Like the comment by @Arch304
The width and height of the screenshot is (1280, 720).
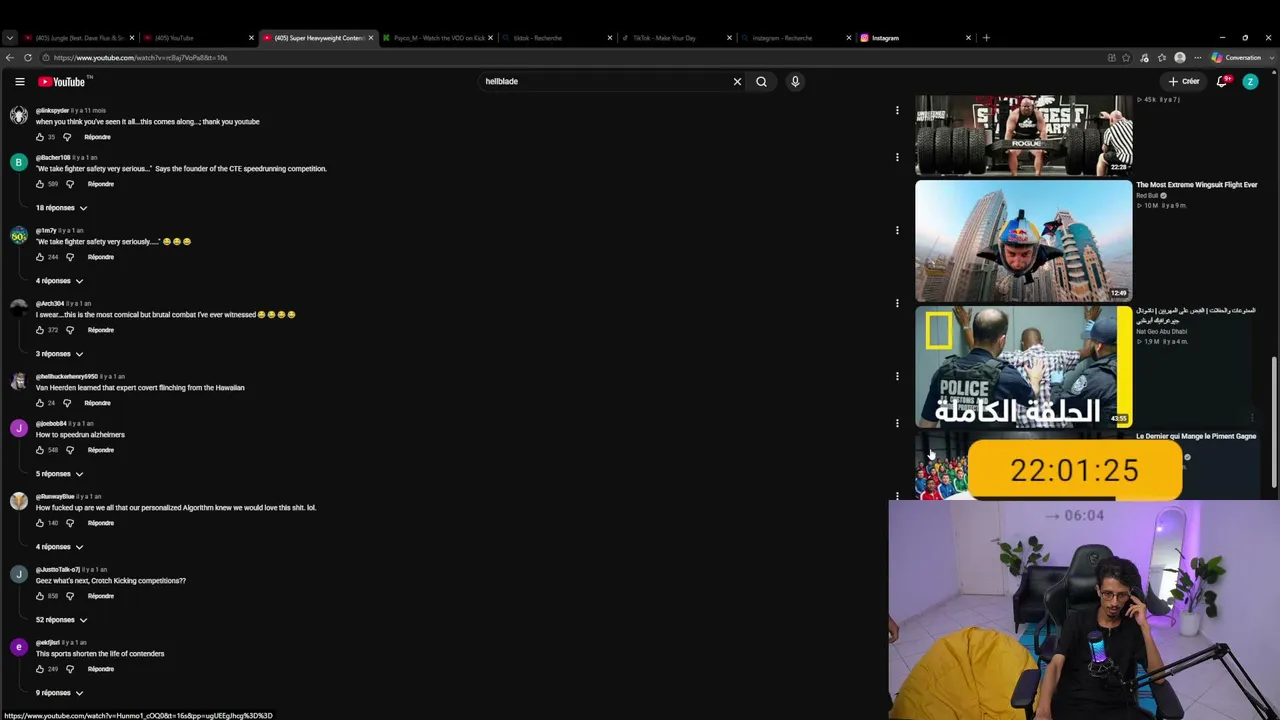pos(40,330)
